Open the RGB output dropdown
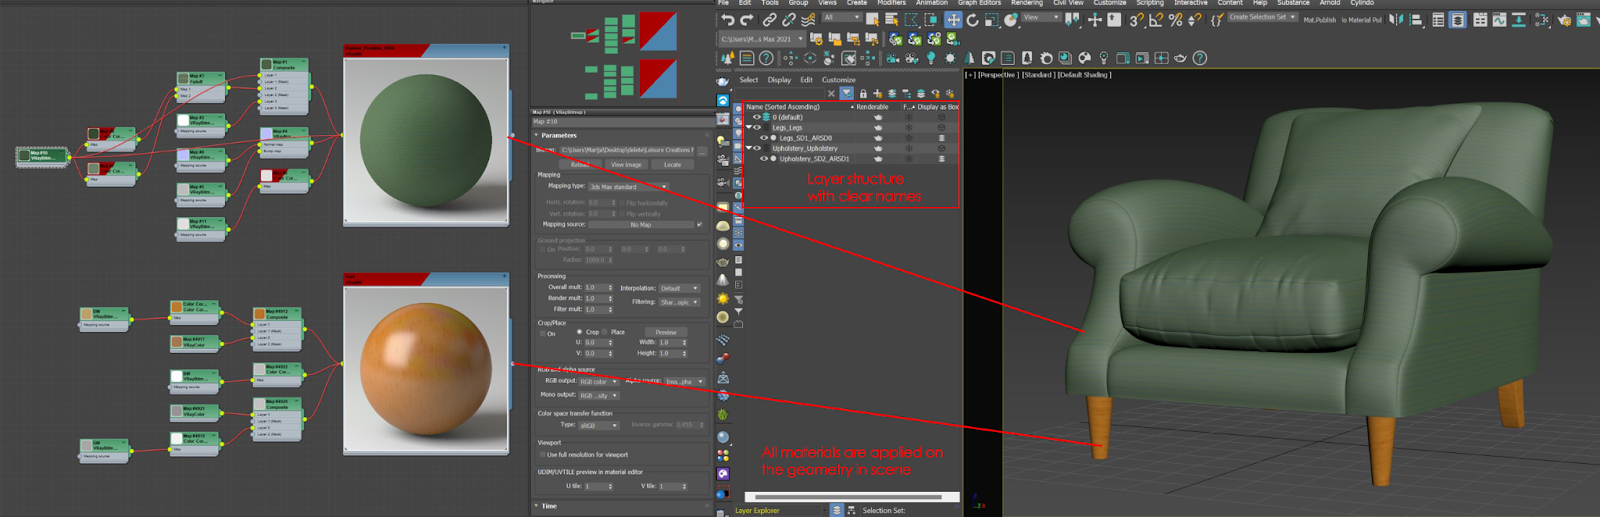Screen dimensions: 1600x517 pos(599,382)
